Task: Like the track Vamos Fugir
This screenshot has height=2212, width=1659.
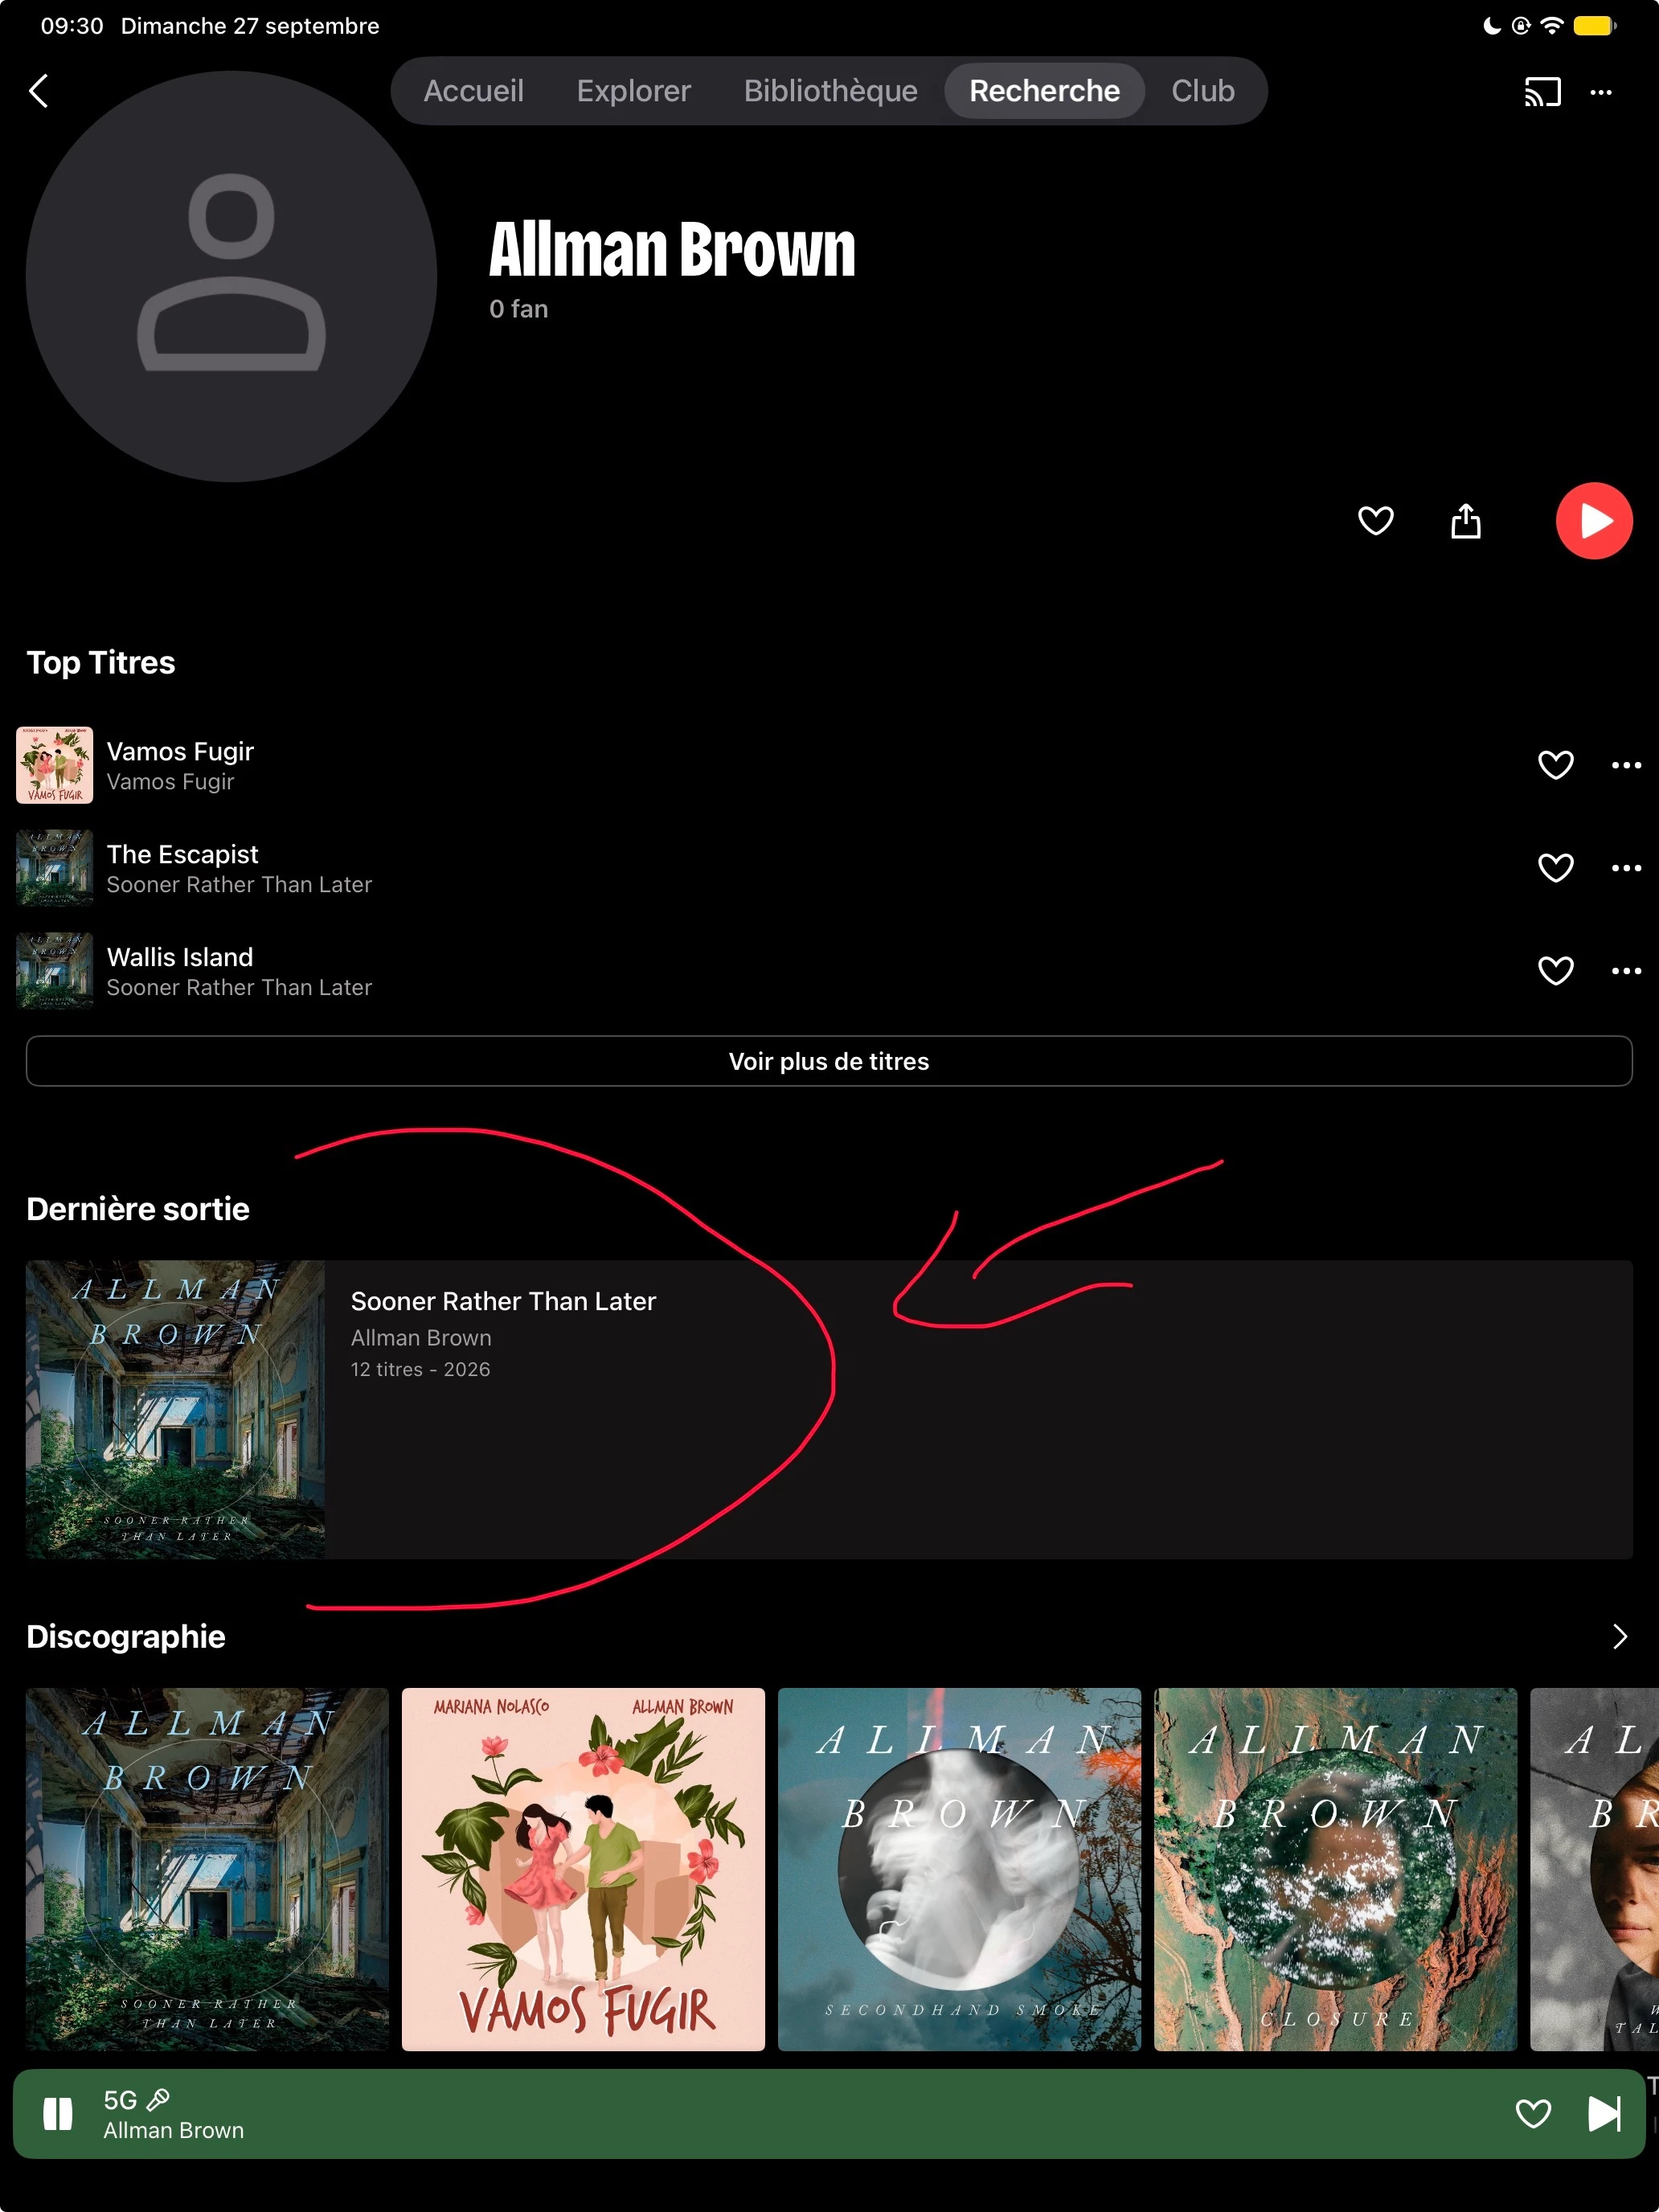Action: pyautogui.click(x=1555, y=765)
